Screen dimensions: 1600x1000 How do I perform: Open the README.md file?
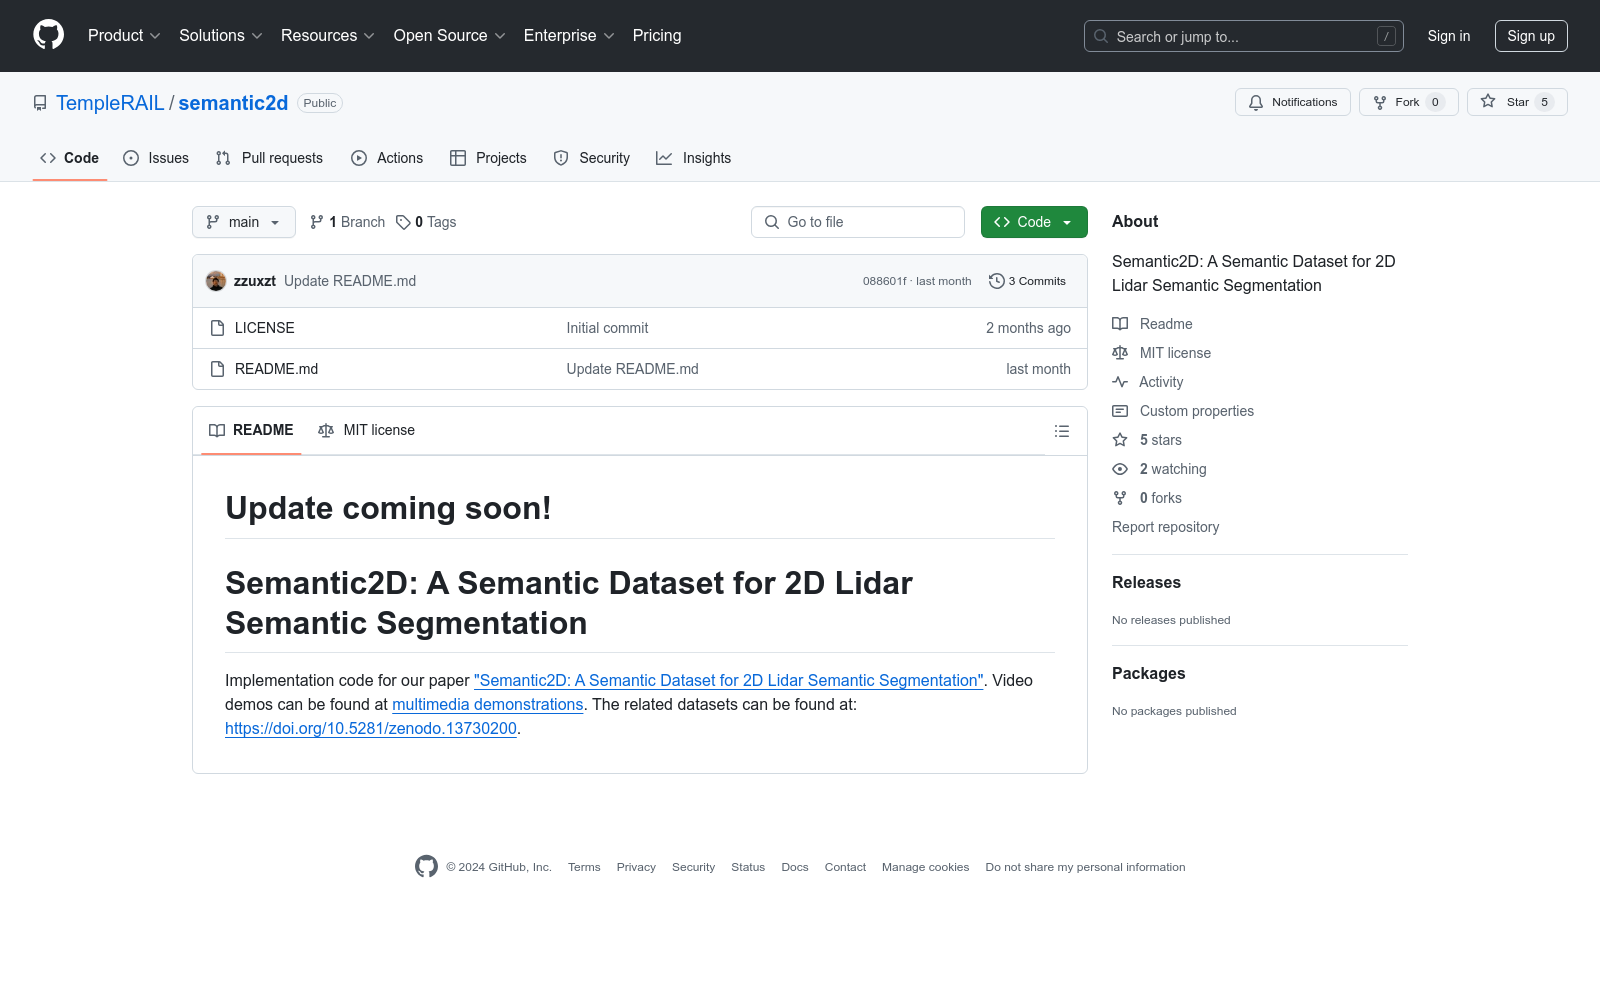(277, 369)
